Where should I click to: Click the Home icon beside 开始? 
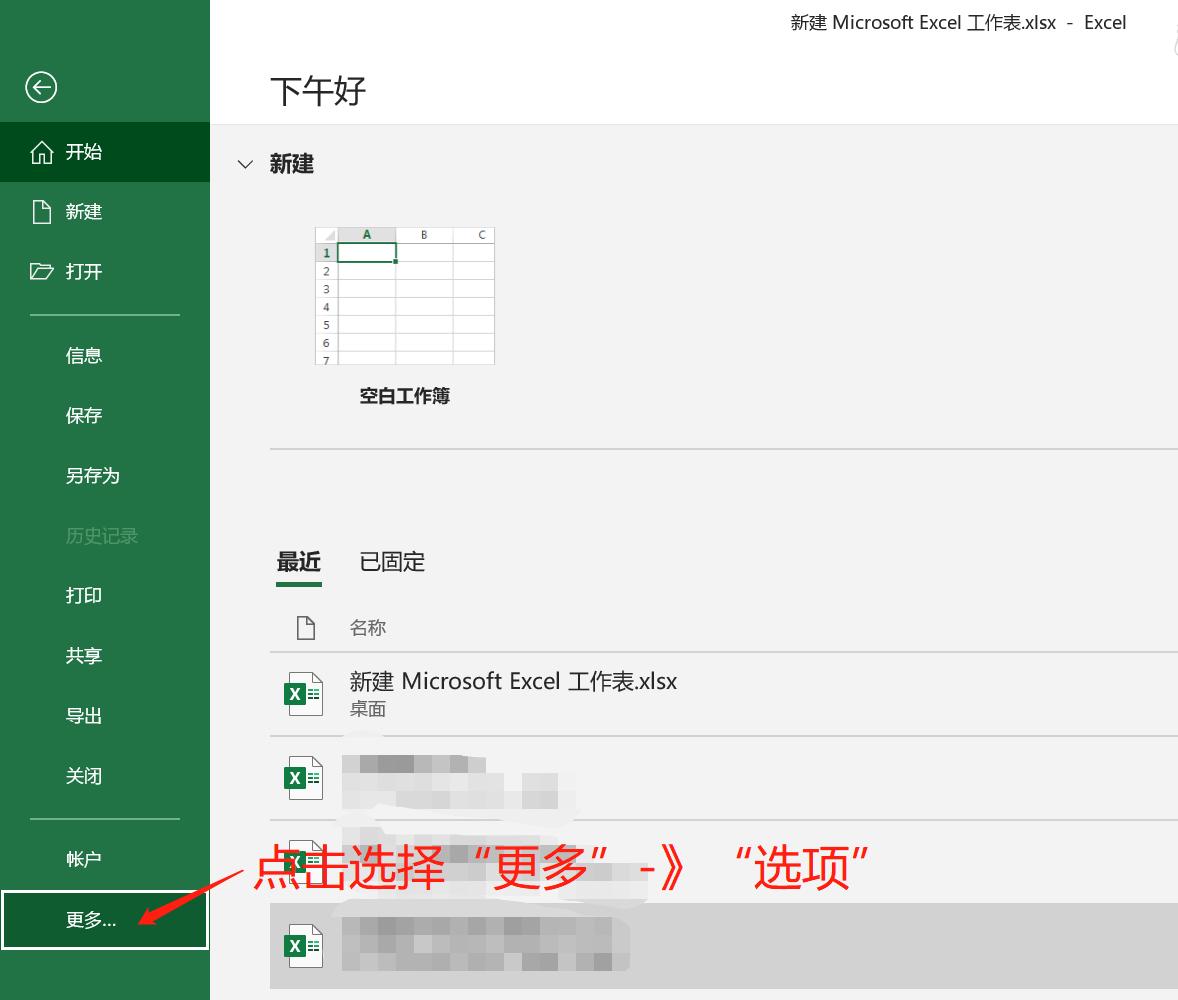(x=41, y=151)
